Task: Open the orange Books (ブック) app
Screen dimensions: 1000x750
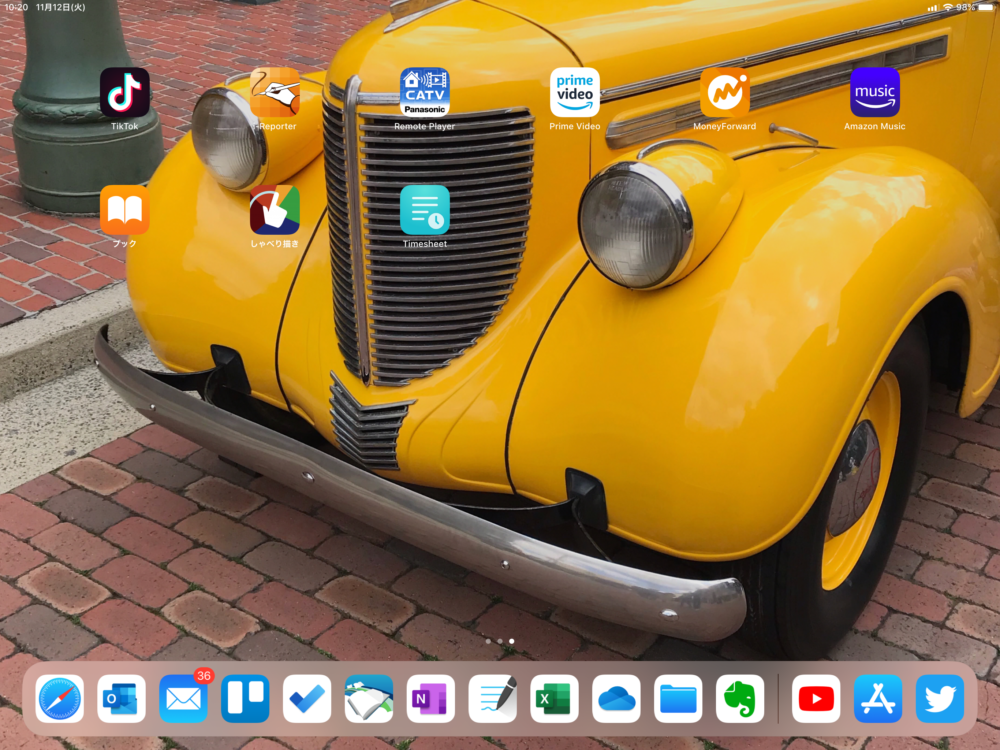Action: point(125,210)
